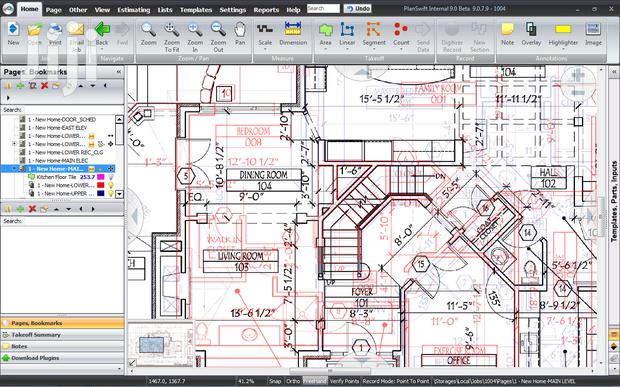Click red delete X in lower panel toolbar
The height and width of the screenshot is (387, 620).
tap(32, 209)
